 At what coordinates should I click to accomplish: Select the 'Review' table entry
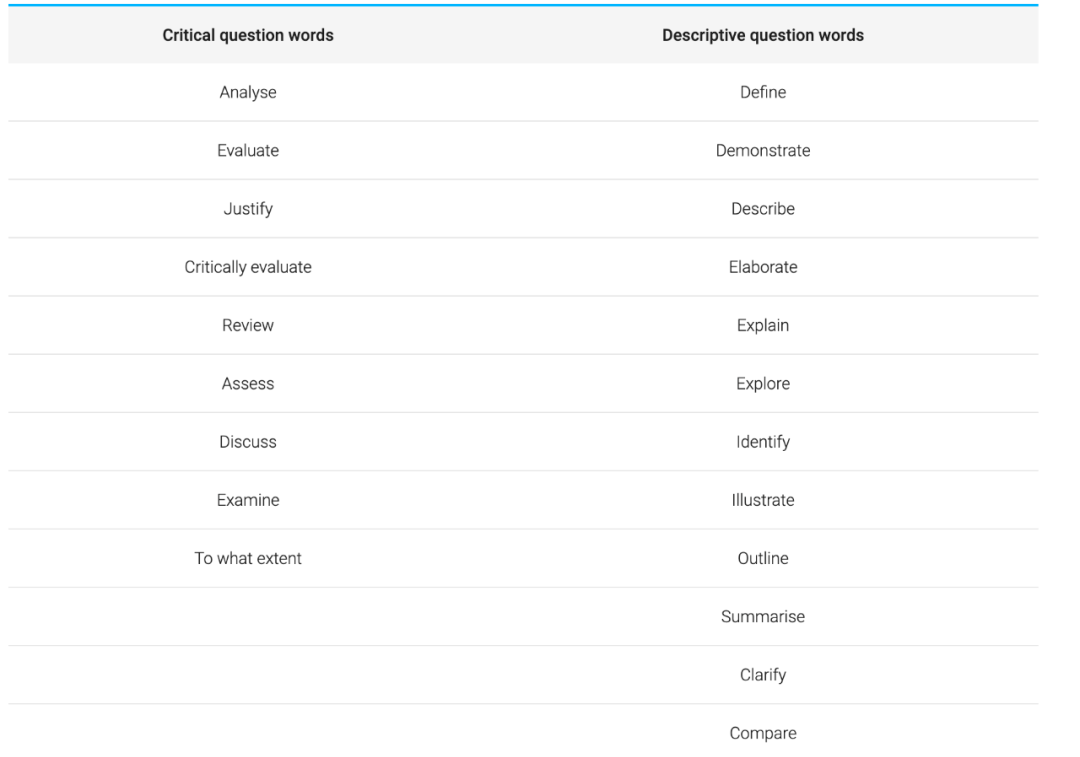248,325
